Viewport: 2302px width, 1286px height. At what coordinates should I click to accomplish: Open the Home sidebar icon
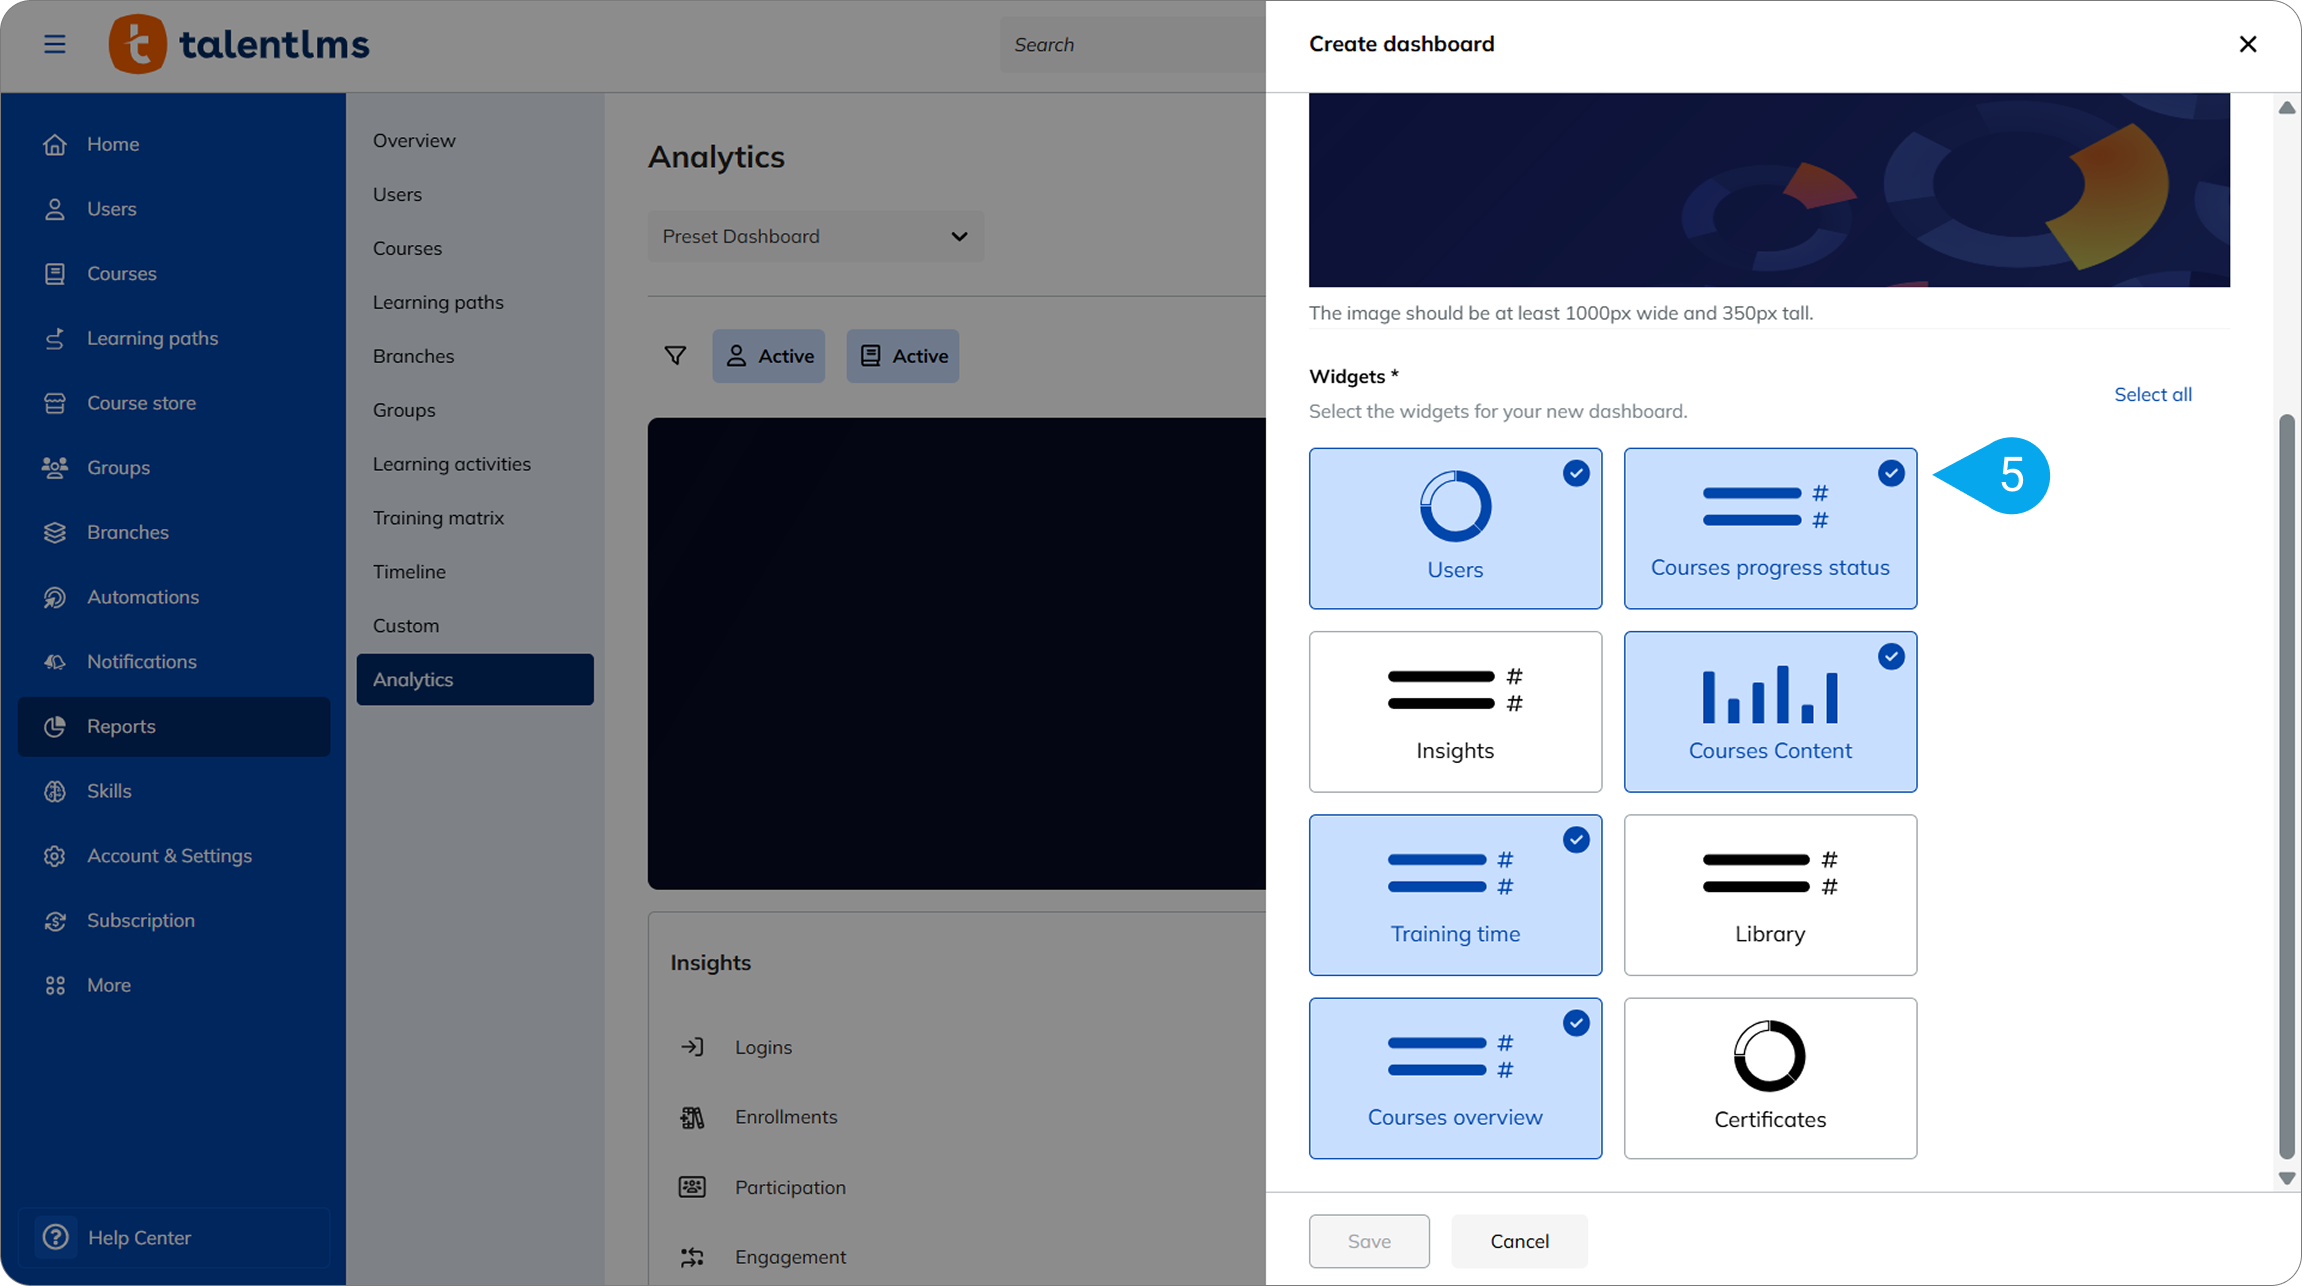55,144
